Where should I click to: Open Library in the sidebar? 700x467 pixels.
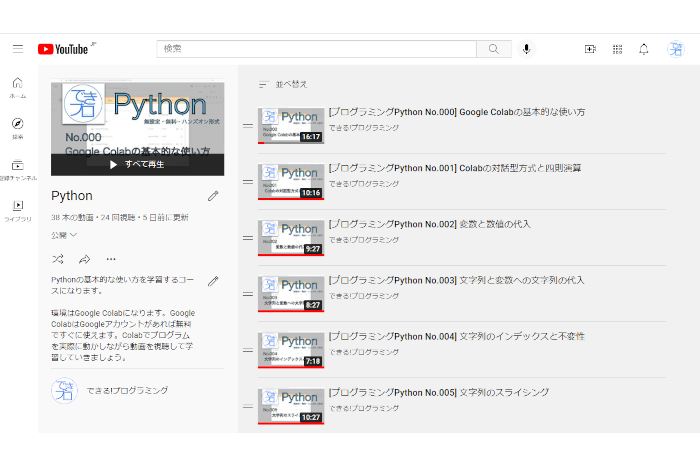pos(18,211)
